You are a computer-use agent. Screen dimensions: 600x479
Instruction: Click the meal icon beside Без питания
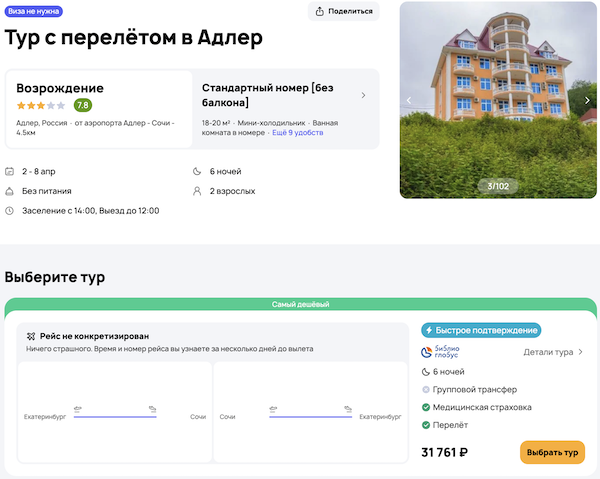pyautogui.click(x=10, y=191)
